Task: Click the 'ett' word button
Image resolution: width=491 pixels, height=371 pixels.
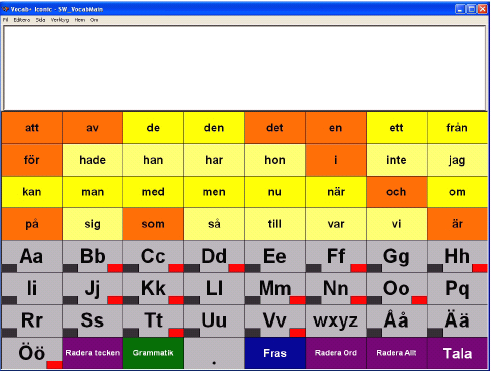Action: point(397,128)
